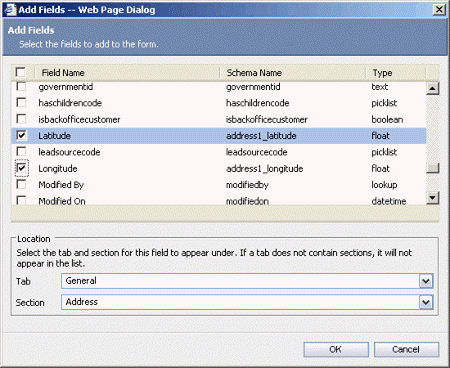Check the leadsourcecode field checkbox
The image size is (450, 368).
tap(21, 151)
